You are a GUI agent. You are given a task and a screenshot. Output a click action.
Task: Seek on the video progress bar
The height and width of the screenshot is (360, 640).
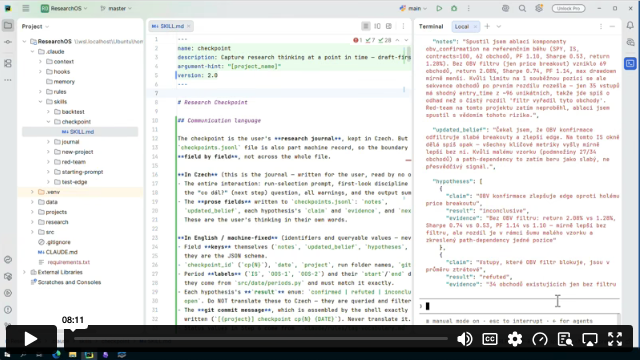(x=261, y=338)
